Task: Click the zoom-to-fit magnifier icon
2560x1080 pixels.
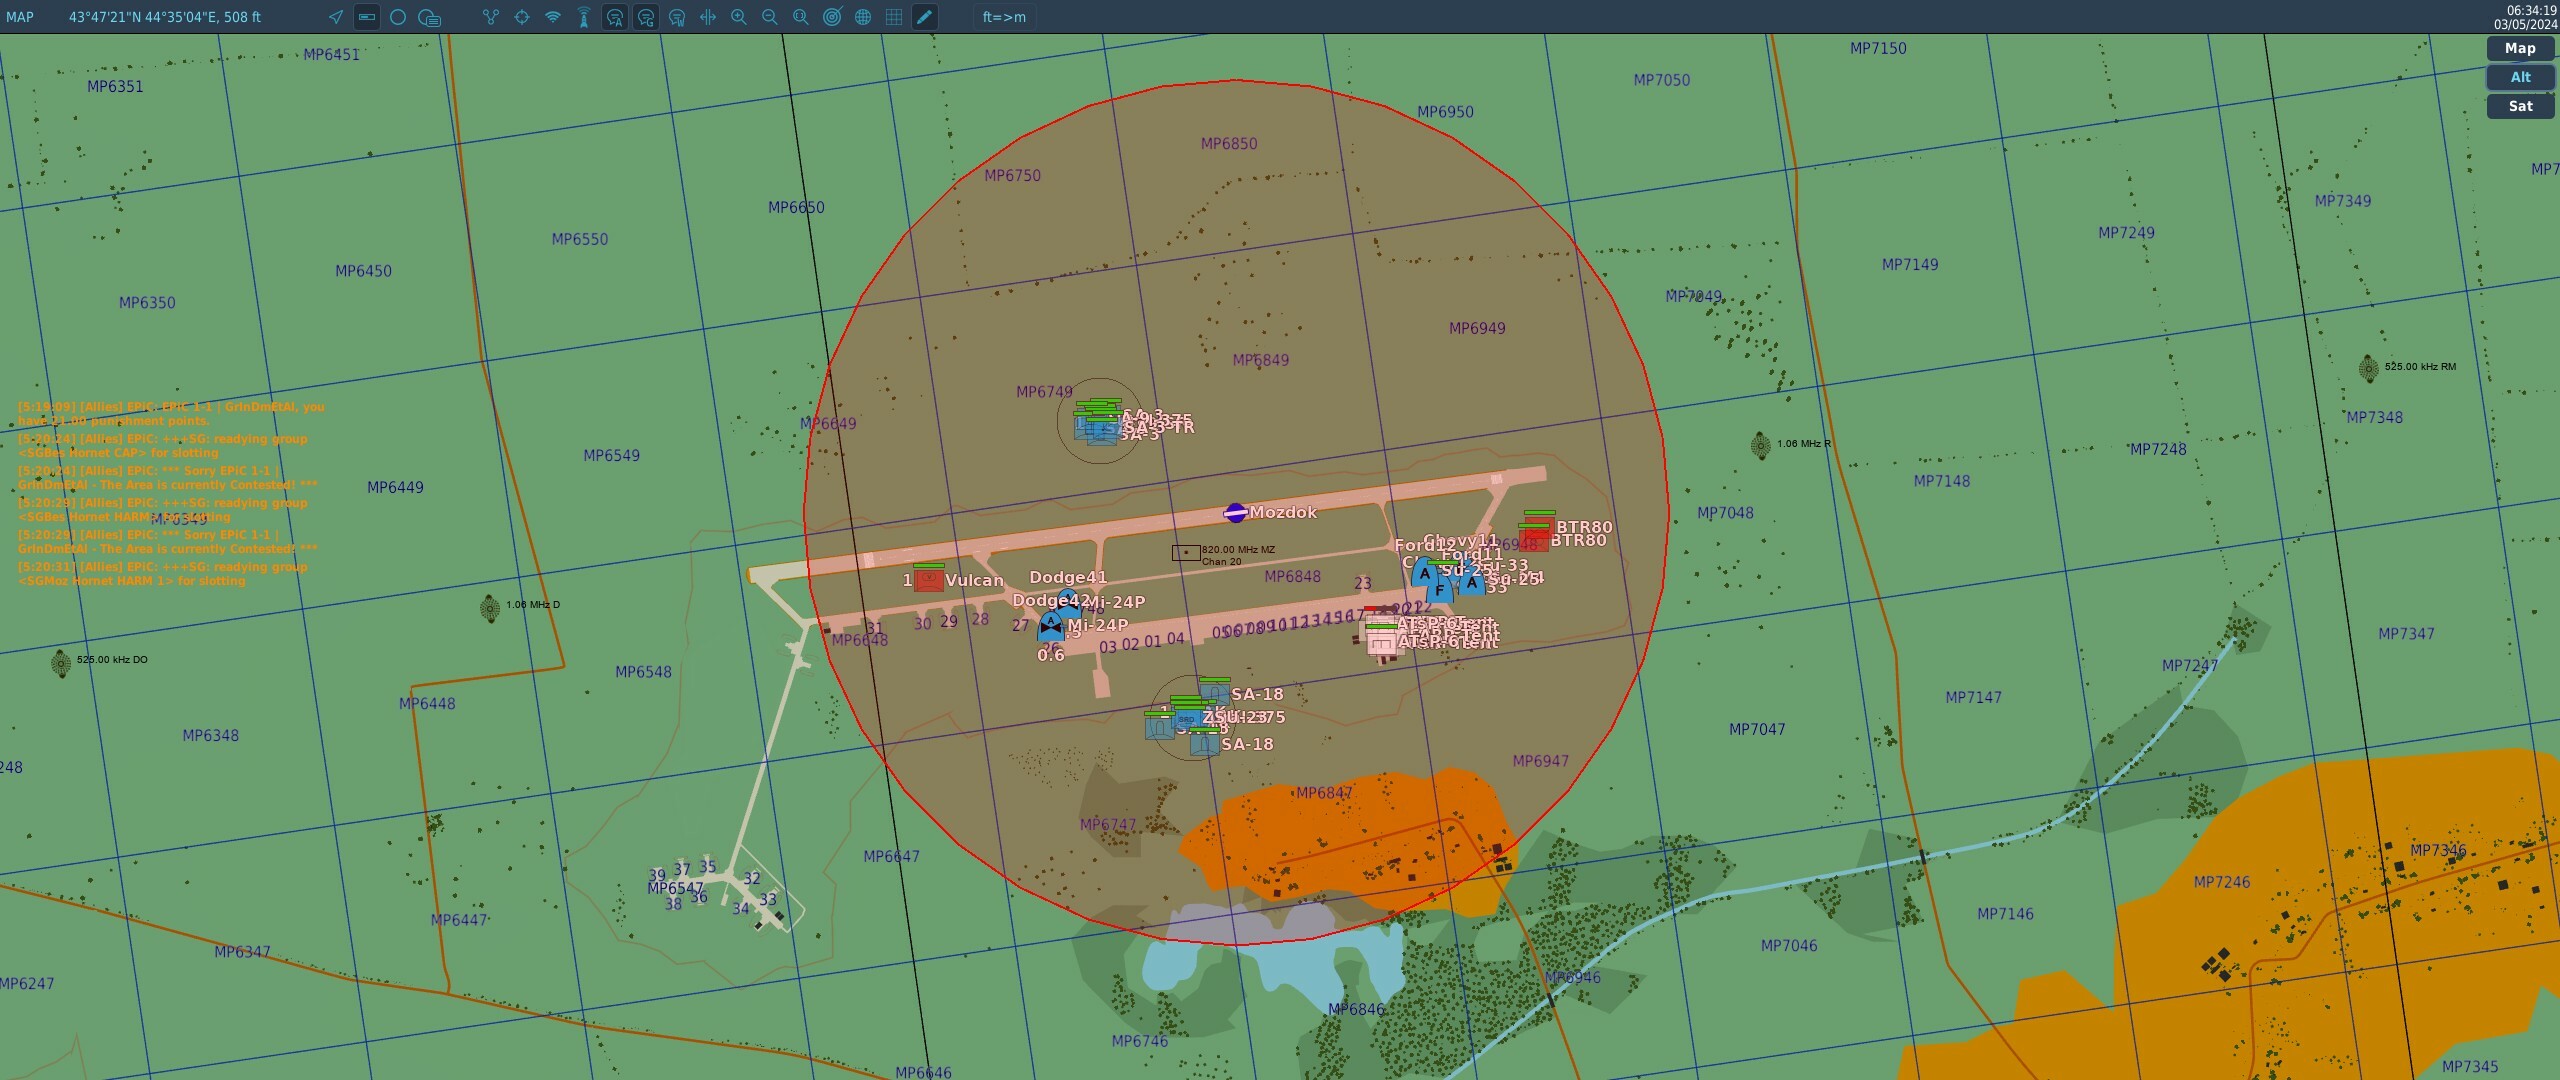Action: point(801,17)
